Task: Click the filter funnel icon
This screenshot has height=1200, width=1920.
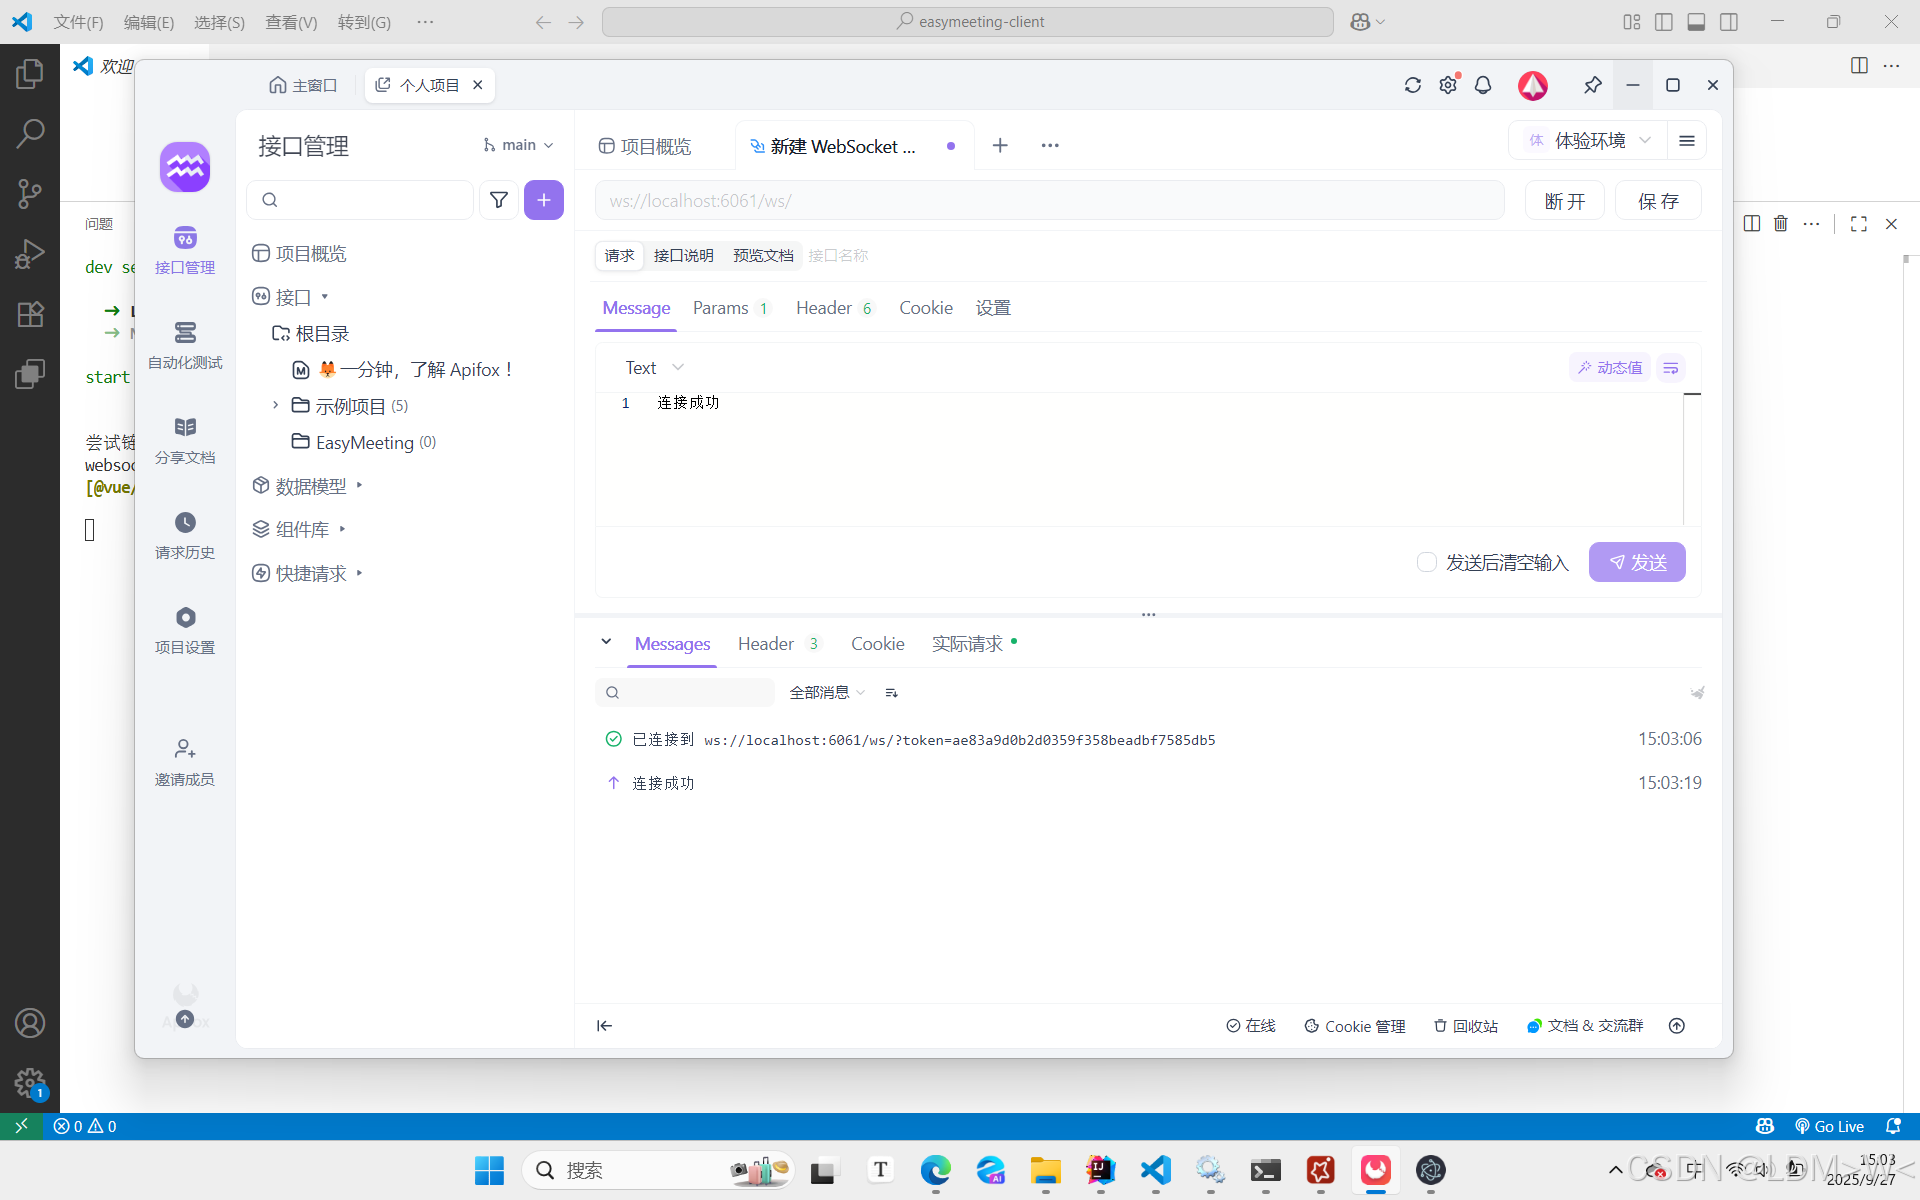Action: [499, 200]
